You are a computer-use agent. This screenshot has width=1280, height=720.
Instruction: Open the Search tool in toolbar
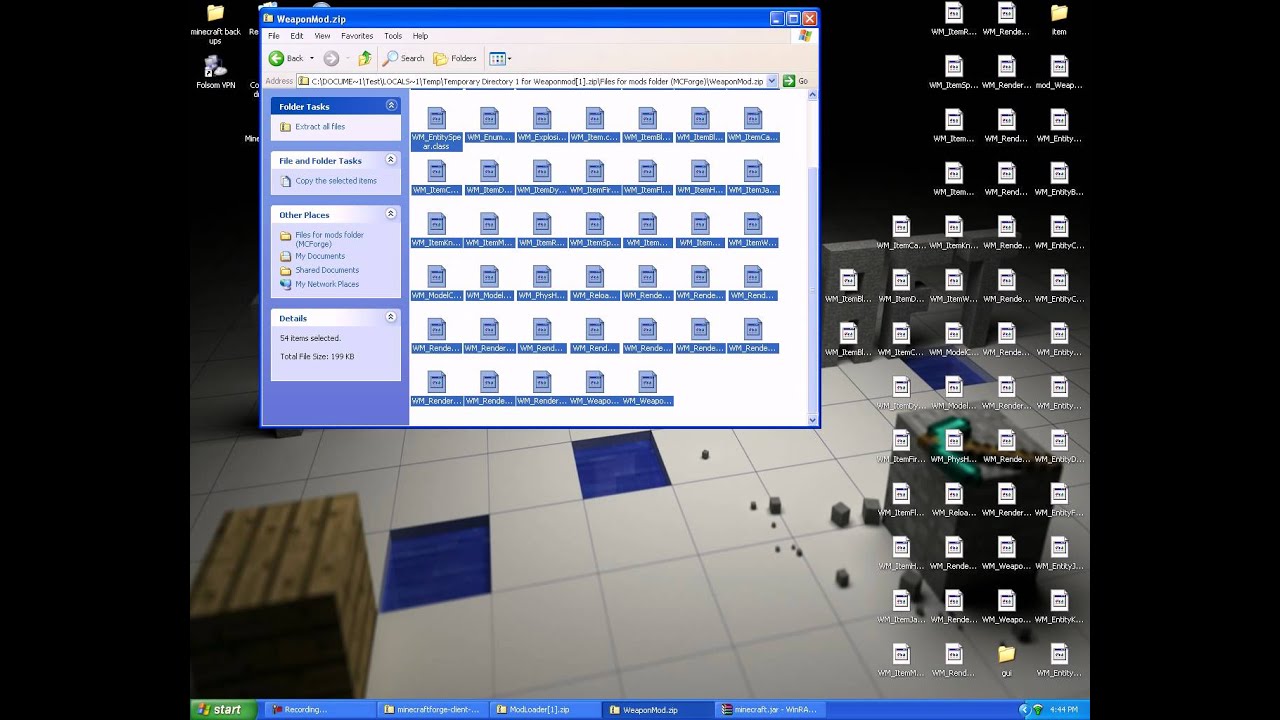pos(404,58)
